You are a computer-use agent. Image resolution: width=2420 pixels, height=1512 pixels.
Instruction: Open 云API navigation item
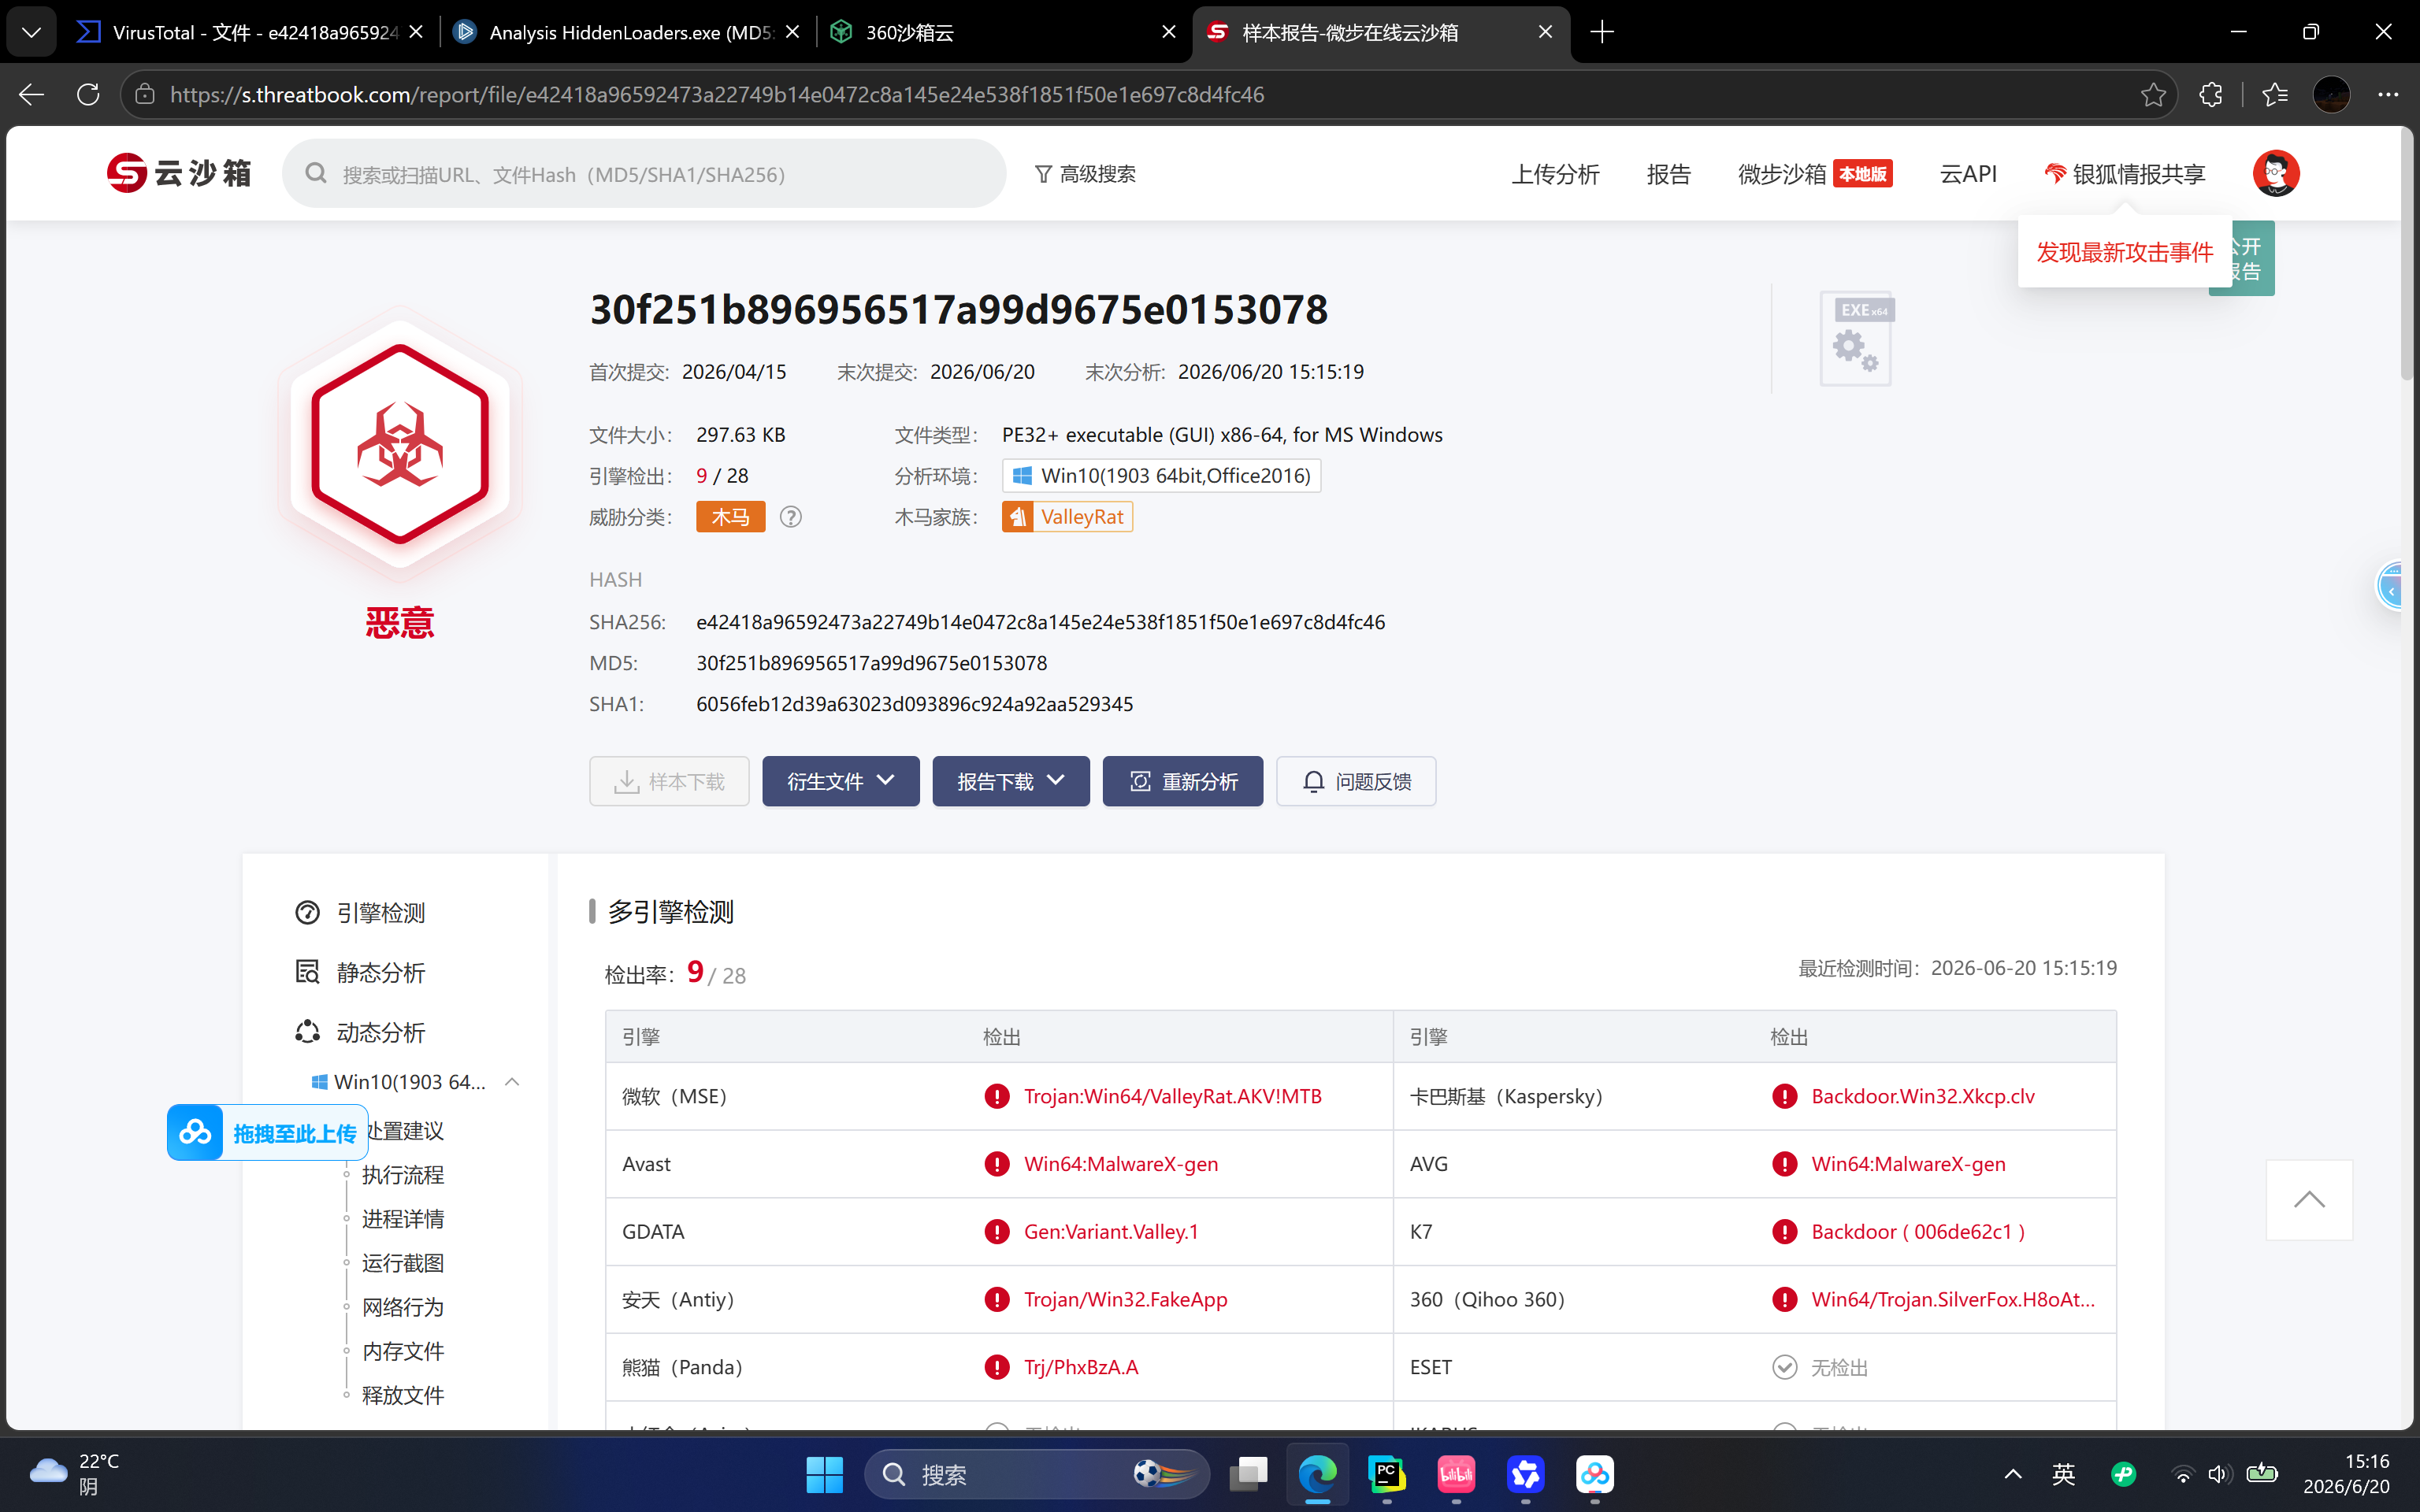click(x=1968, y=174)
